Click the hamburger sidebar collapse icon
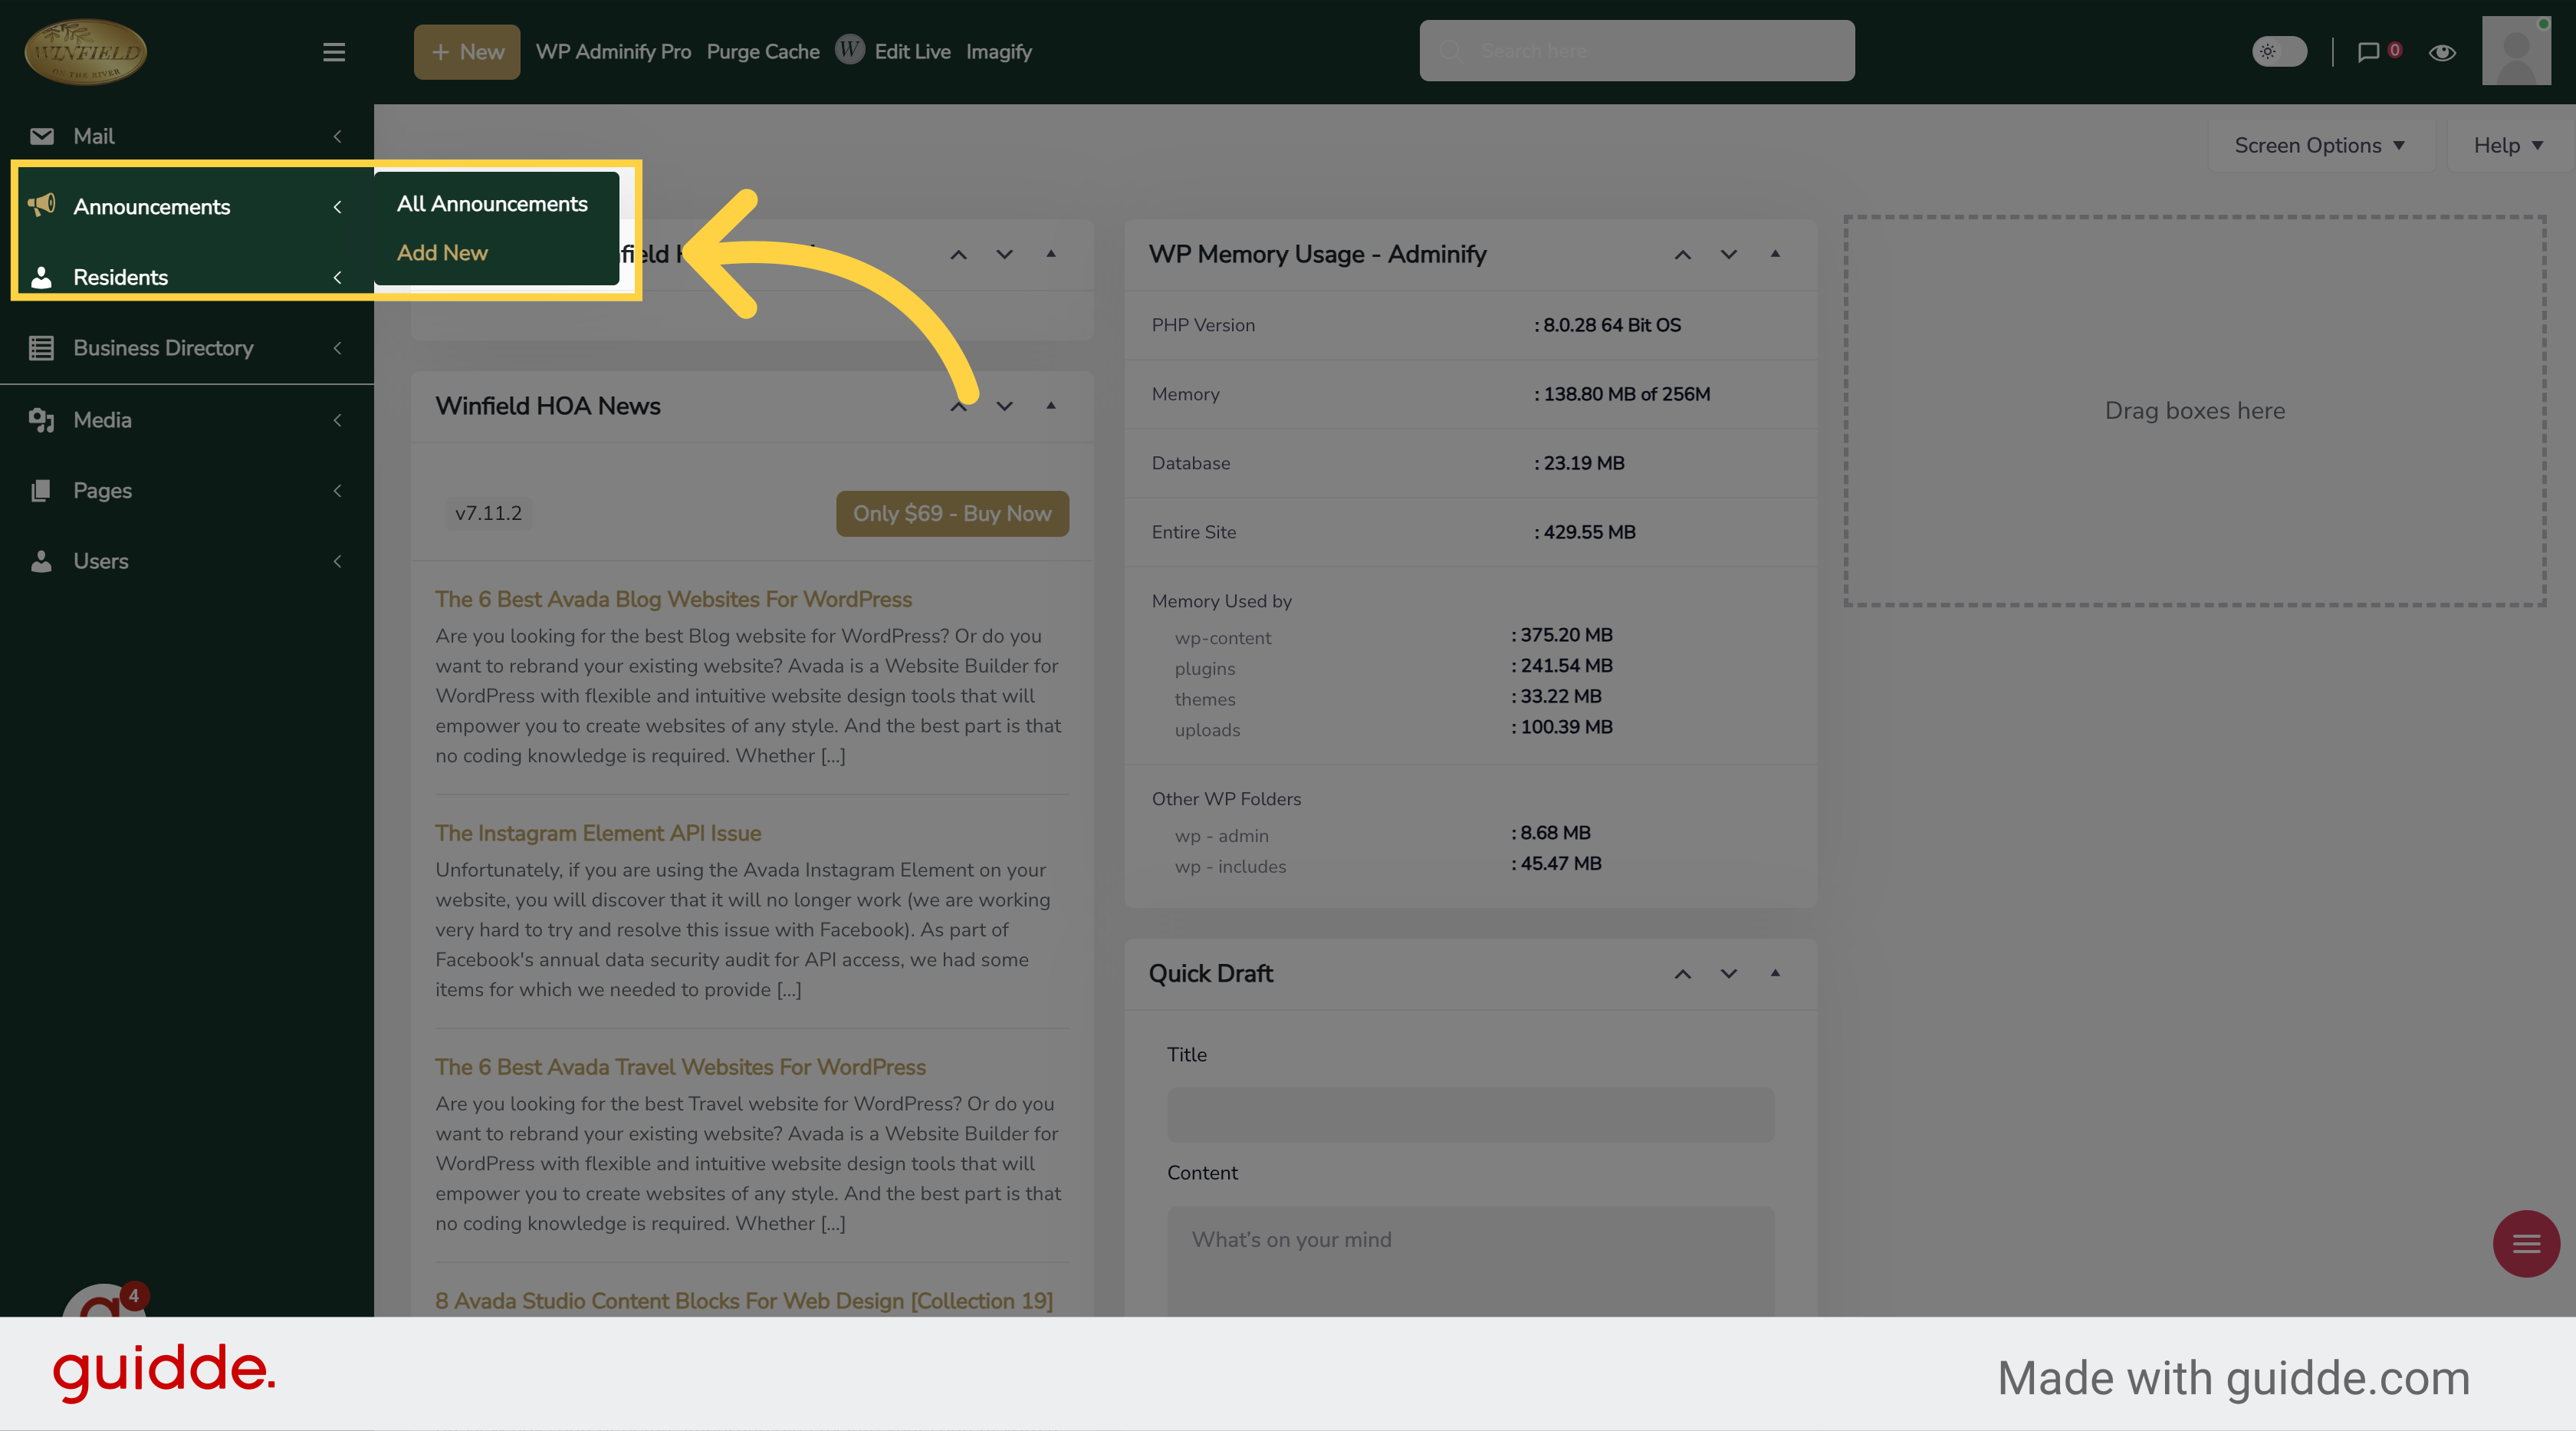The height and width of the screenshot is (1431, 2576). pyautogui.click(x=334, y=52)
